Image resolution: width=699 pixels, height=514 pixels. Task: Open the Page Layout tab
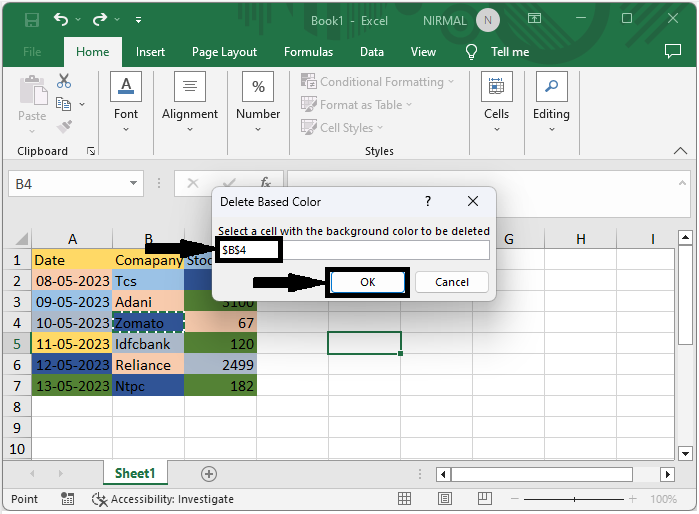[224, 52]
